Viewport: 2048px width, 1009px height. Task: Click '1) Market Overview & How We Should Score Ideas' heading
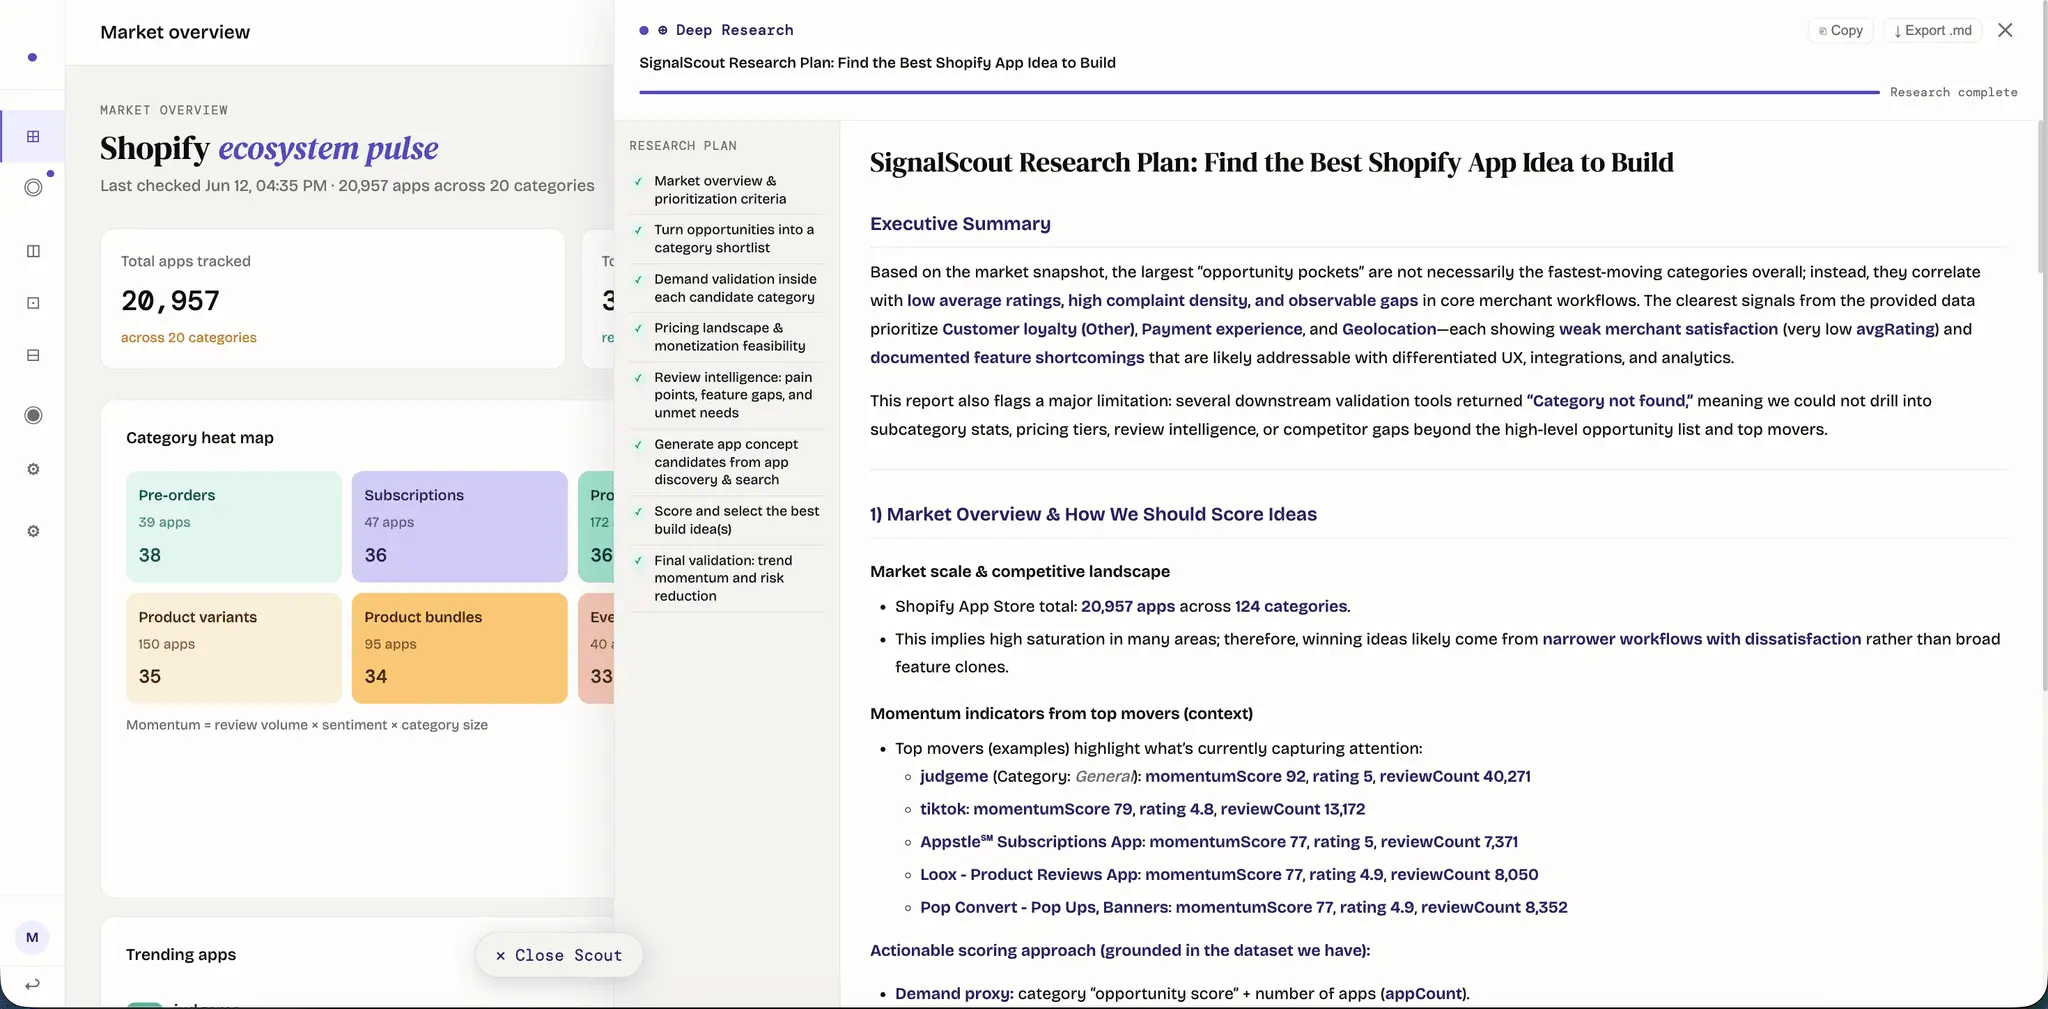[x=1093, y=514]
